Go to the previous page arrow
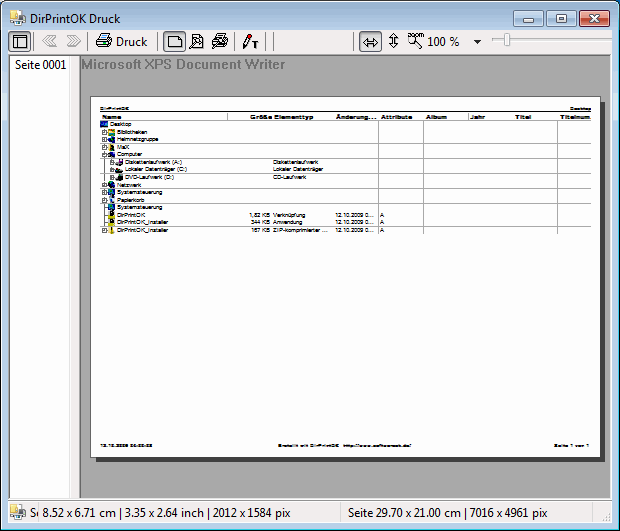This screenshot has height=531, width=620. point(49,41)
